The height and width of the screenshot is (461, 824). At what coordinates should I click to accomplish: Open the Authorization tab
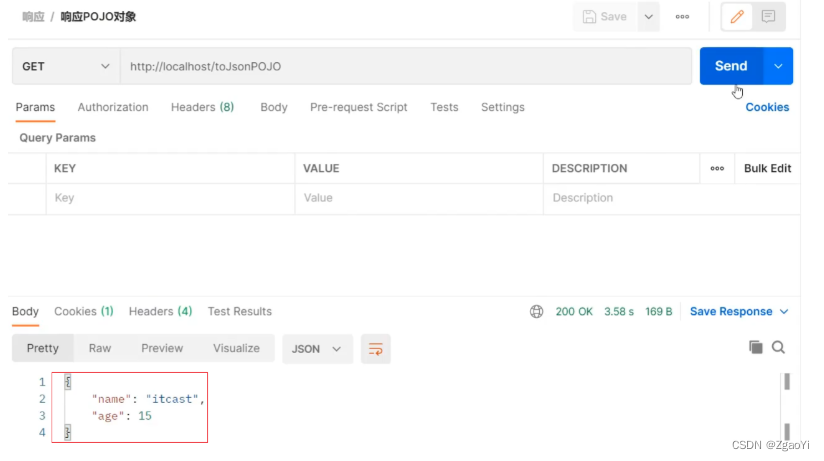[x=113, y=107]
